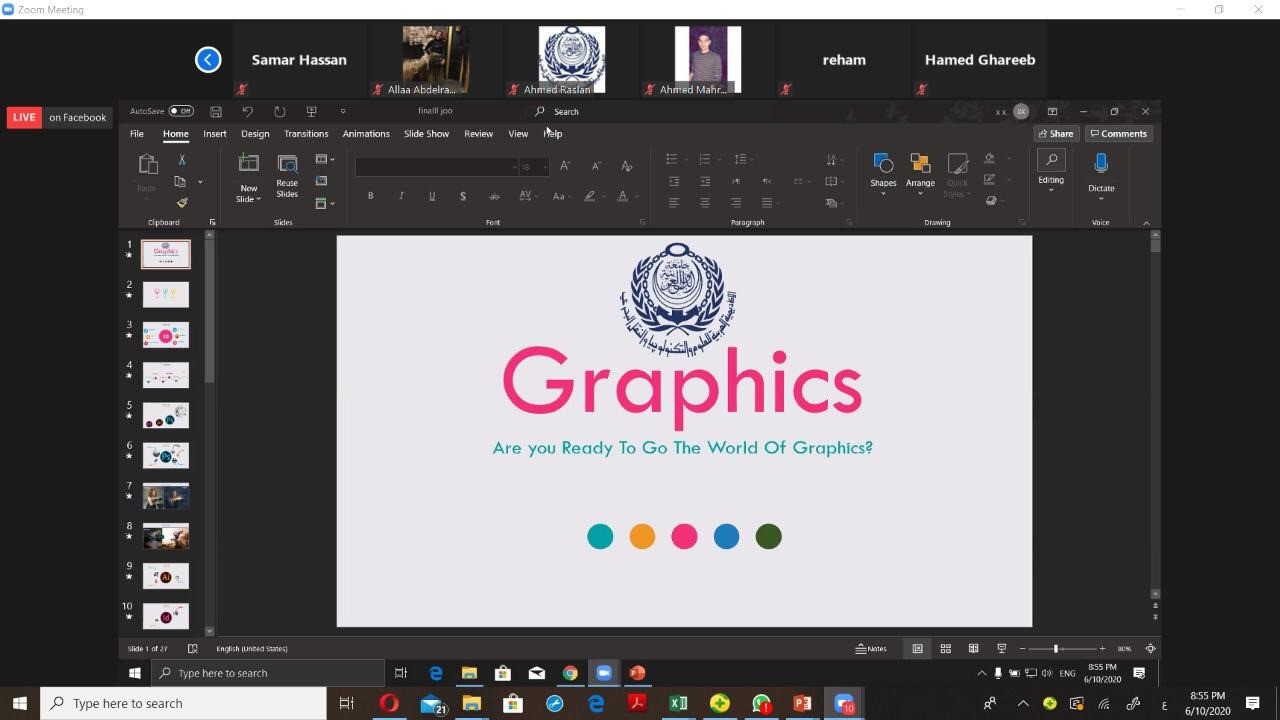The image size is (1280, 720).
Task: Select slide 5 thumbnail
Action: point(166,415)
